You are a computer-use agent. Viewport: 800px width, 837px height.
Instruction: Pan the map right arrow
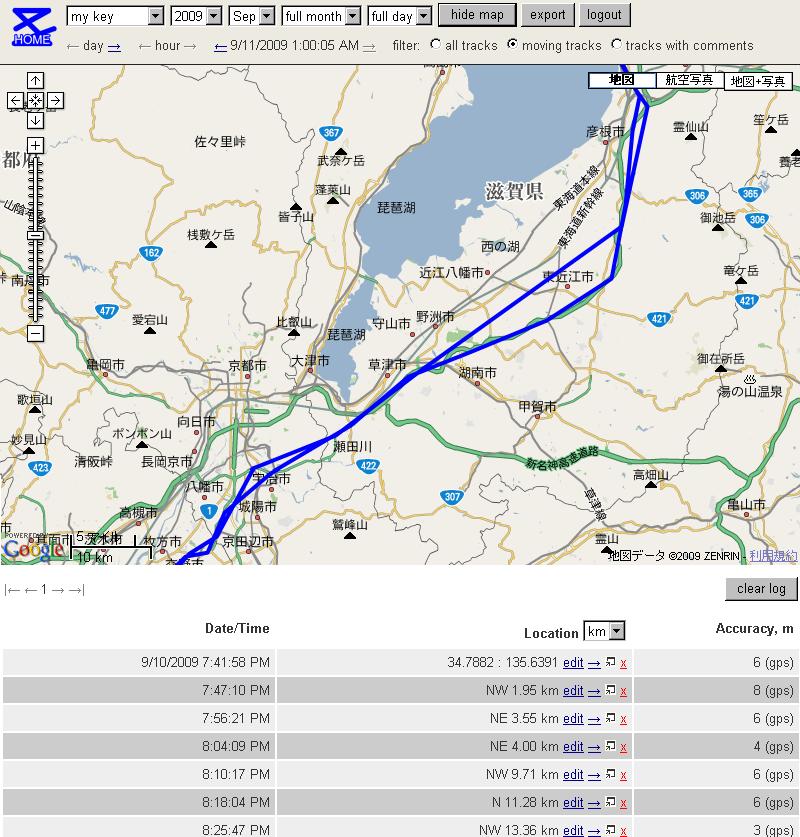56,100
